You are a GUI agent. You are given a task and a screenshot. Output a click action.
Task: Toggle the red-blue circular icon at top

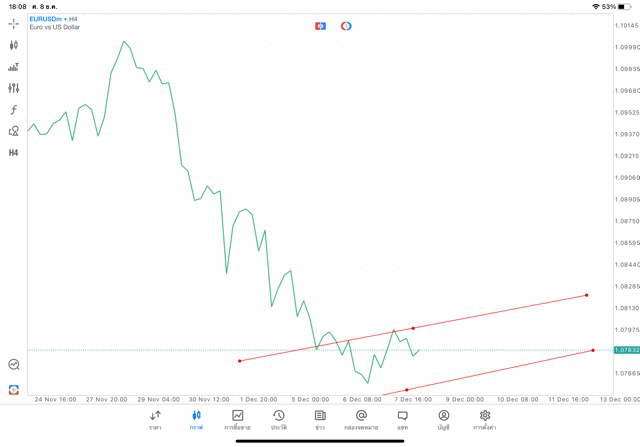pyautogui.click(x=346, y=26)
